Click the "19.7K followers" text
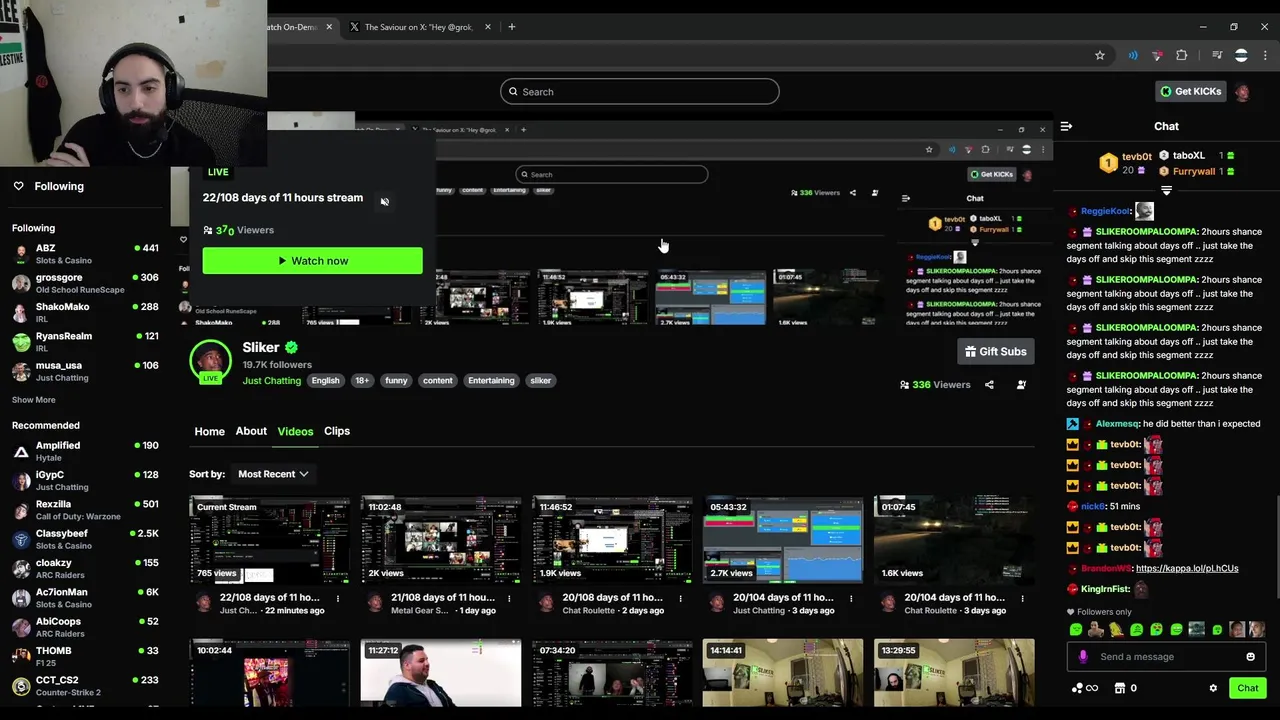1280x720 pixels. tap(277, 365)
